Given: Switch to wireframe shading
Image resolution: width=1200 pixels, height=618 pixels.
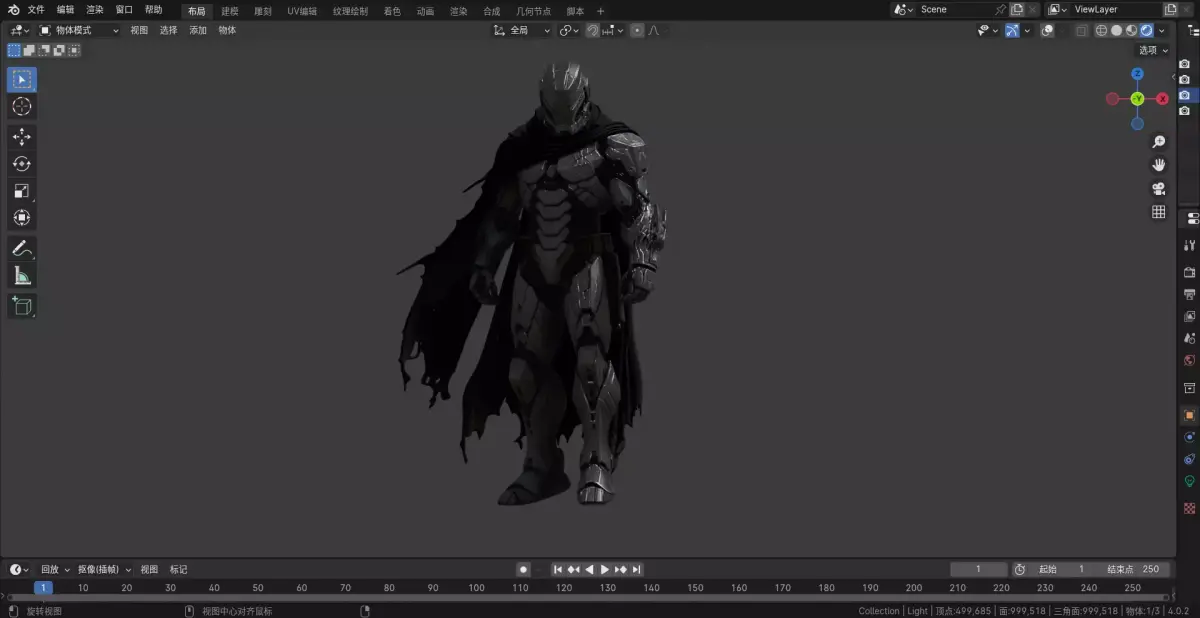Looking at the screenshot, I should click(x=1102, y=30).
